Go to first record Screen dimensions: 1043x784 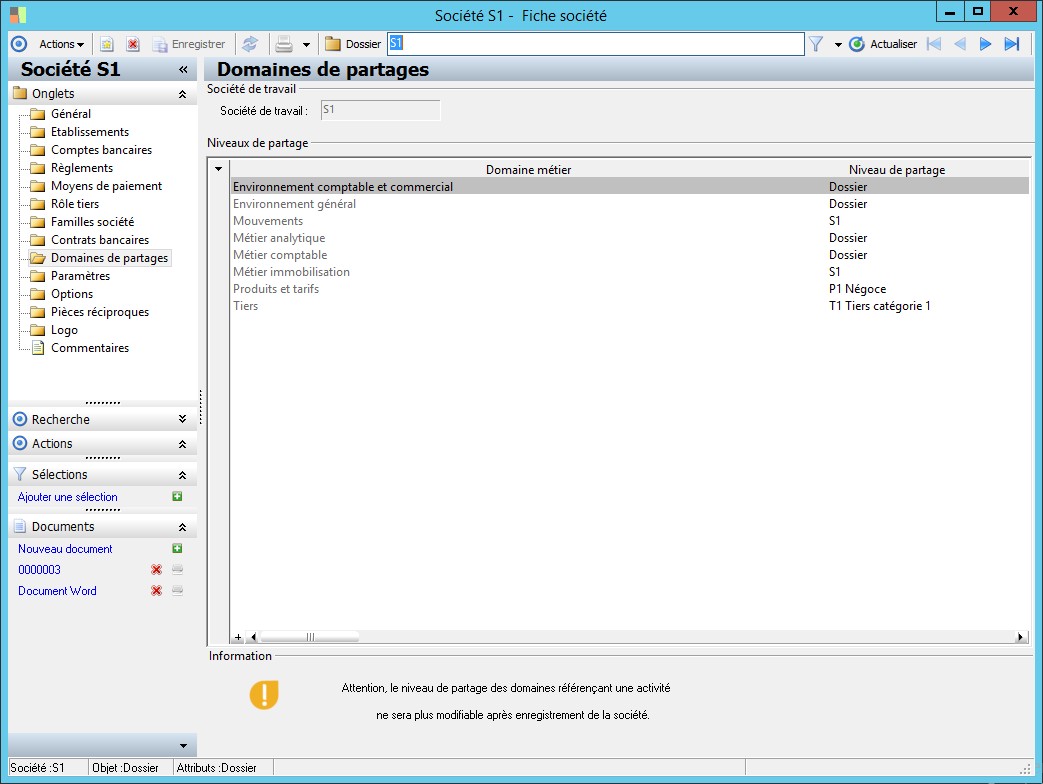coord(934,44)
